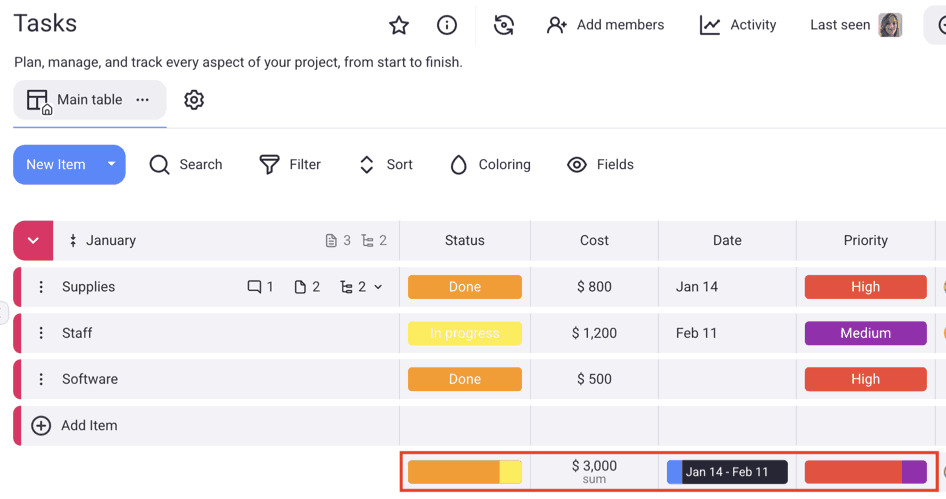Screen dimensions: 946x499
Task: Click the Search tool
Action: point(186,164)
